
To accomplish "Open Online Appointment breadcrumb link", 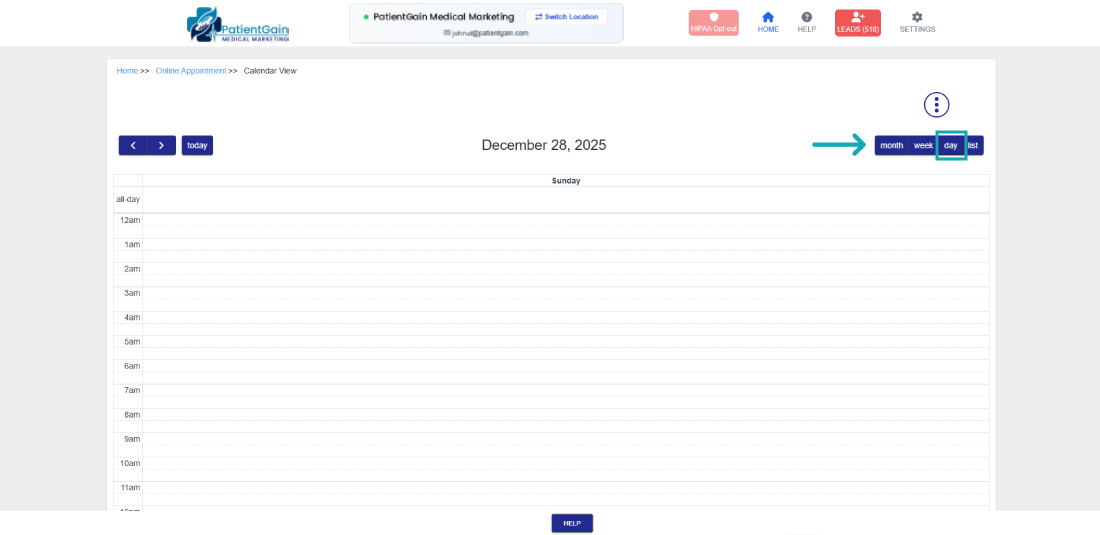I will (x=191, y=71).
